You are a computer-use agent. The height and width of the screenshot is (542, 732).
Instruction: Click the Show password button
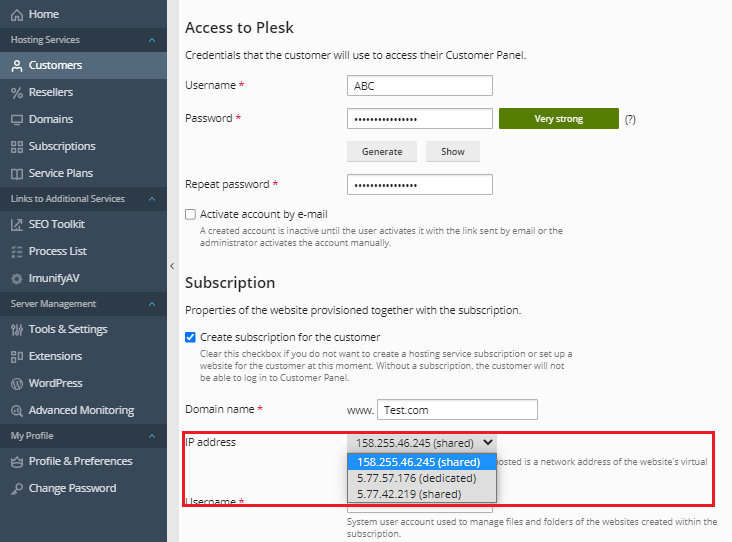click(x=452, y=152)
